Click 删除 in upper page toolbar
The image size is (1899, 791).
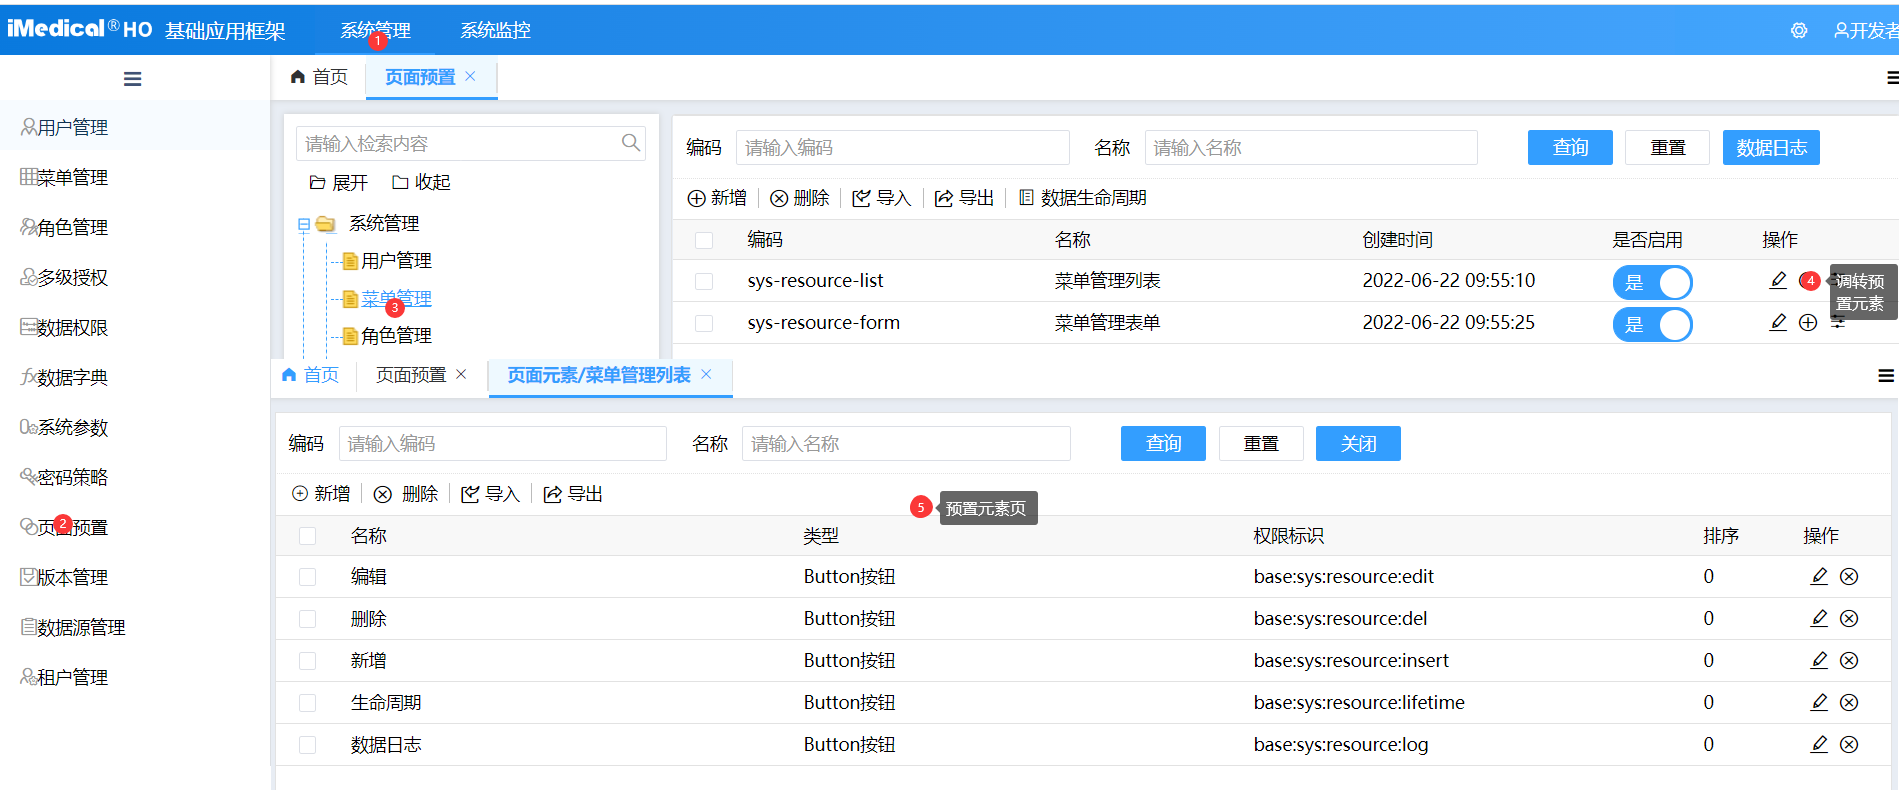800,198
